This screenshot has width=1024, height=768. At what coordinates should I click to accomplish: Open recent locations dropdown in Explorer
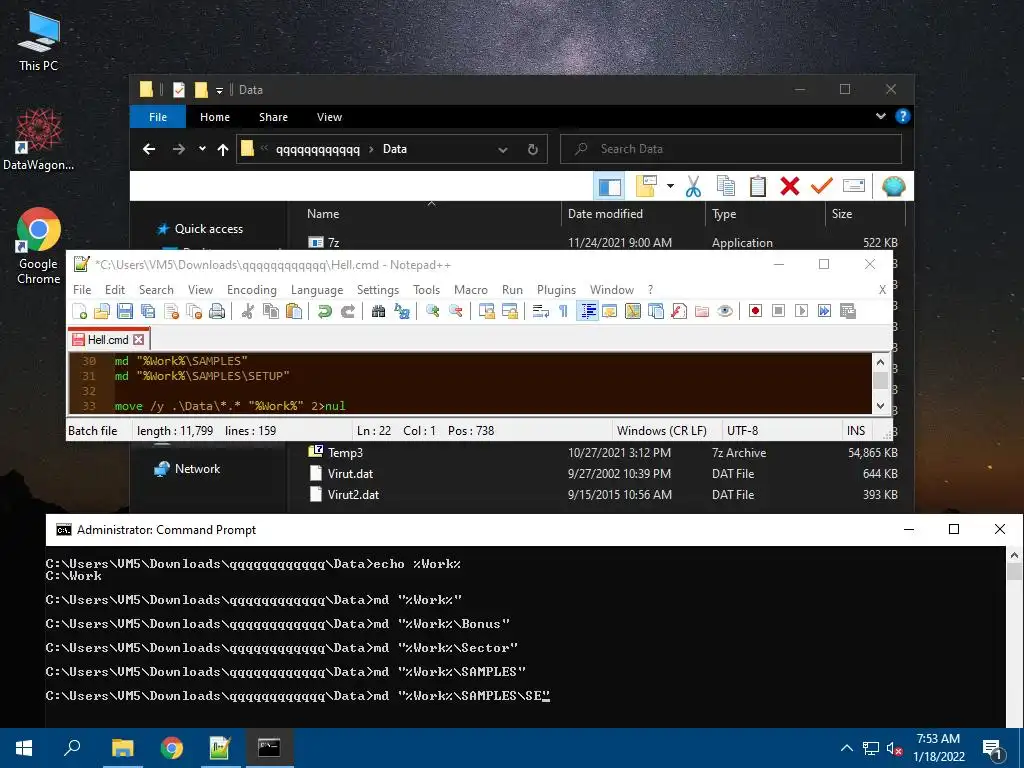pos(202,150)
